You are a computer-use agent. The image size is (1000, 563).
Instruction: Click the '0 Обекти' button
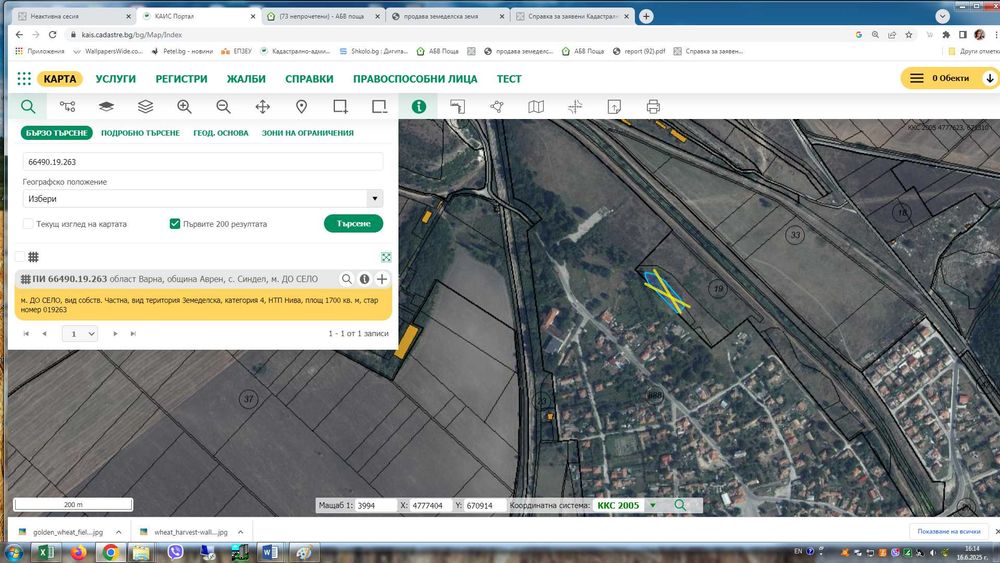click(x=950, y=79)
